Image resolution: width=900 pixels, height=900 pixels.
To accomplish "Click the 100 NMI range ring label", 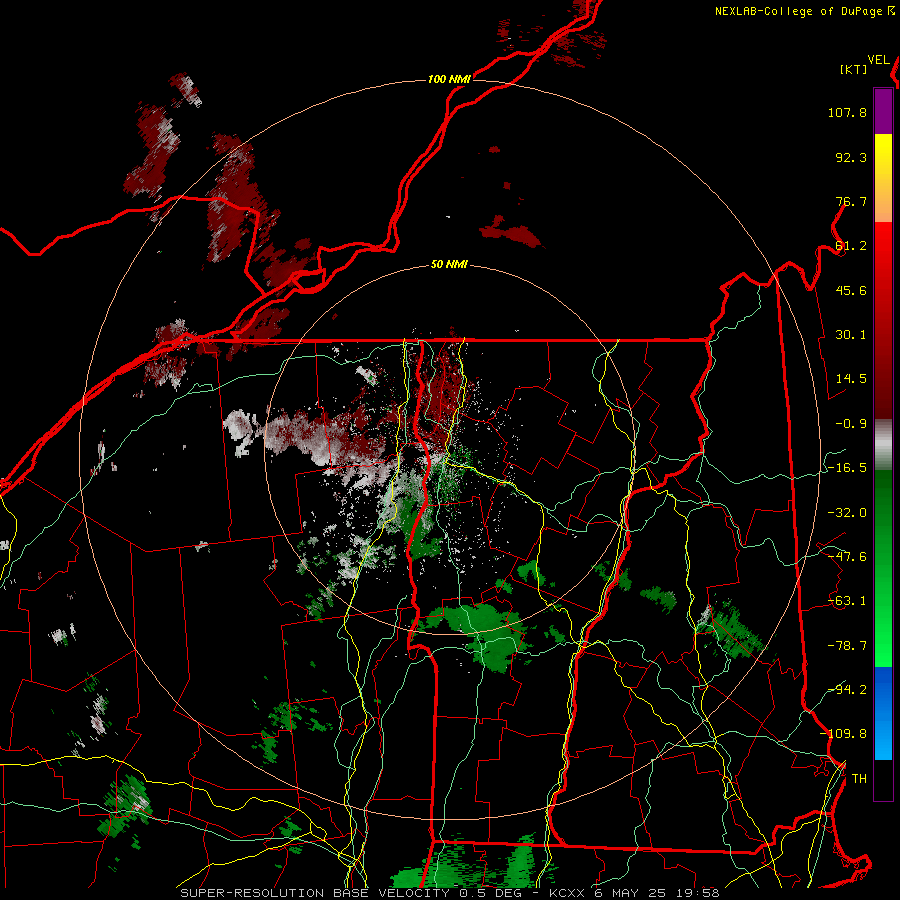I will click(449, 79).
